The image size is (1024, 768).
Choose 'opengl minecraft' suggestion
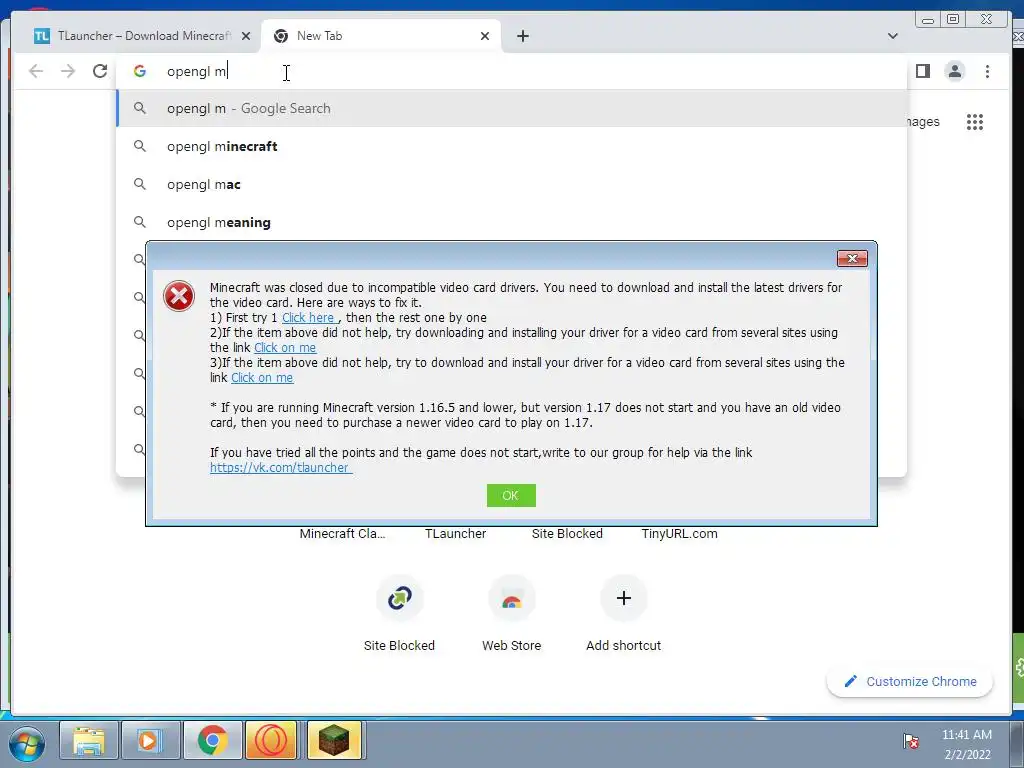pos(512,146)
